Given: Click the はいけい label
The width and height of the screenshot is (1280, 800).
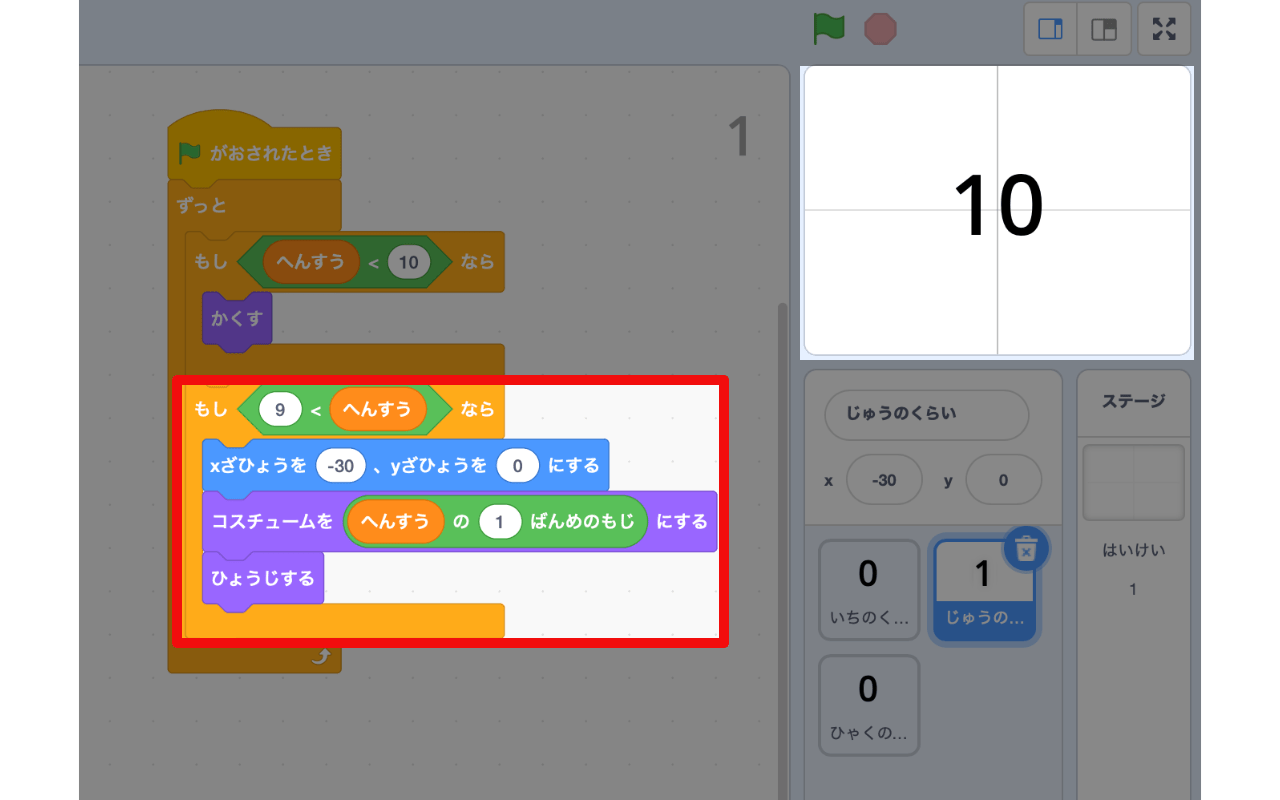Looking at the screenshot, I should point(1133,550).
